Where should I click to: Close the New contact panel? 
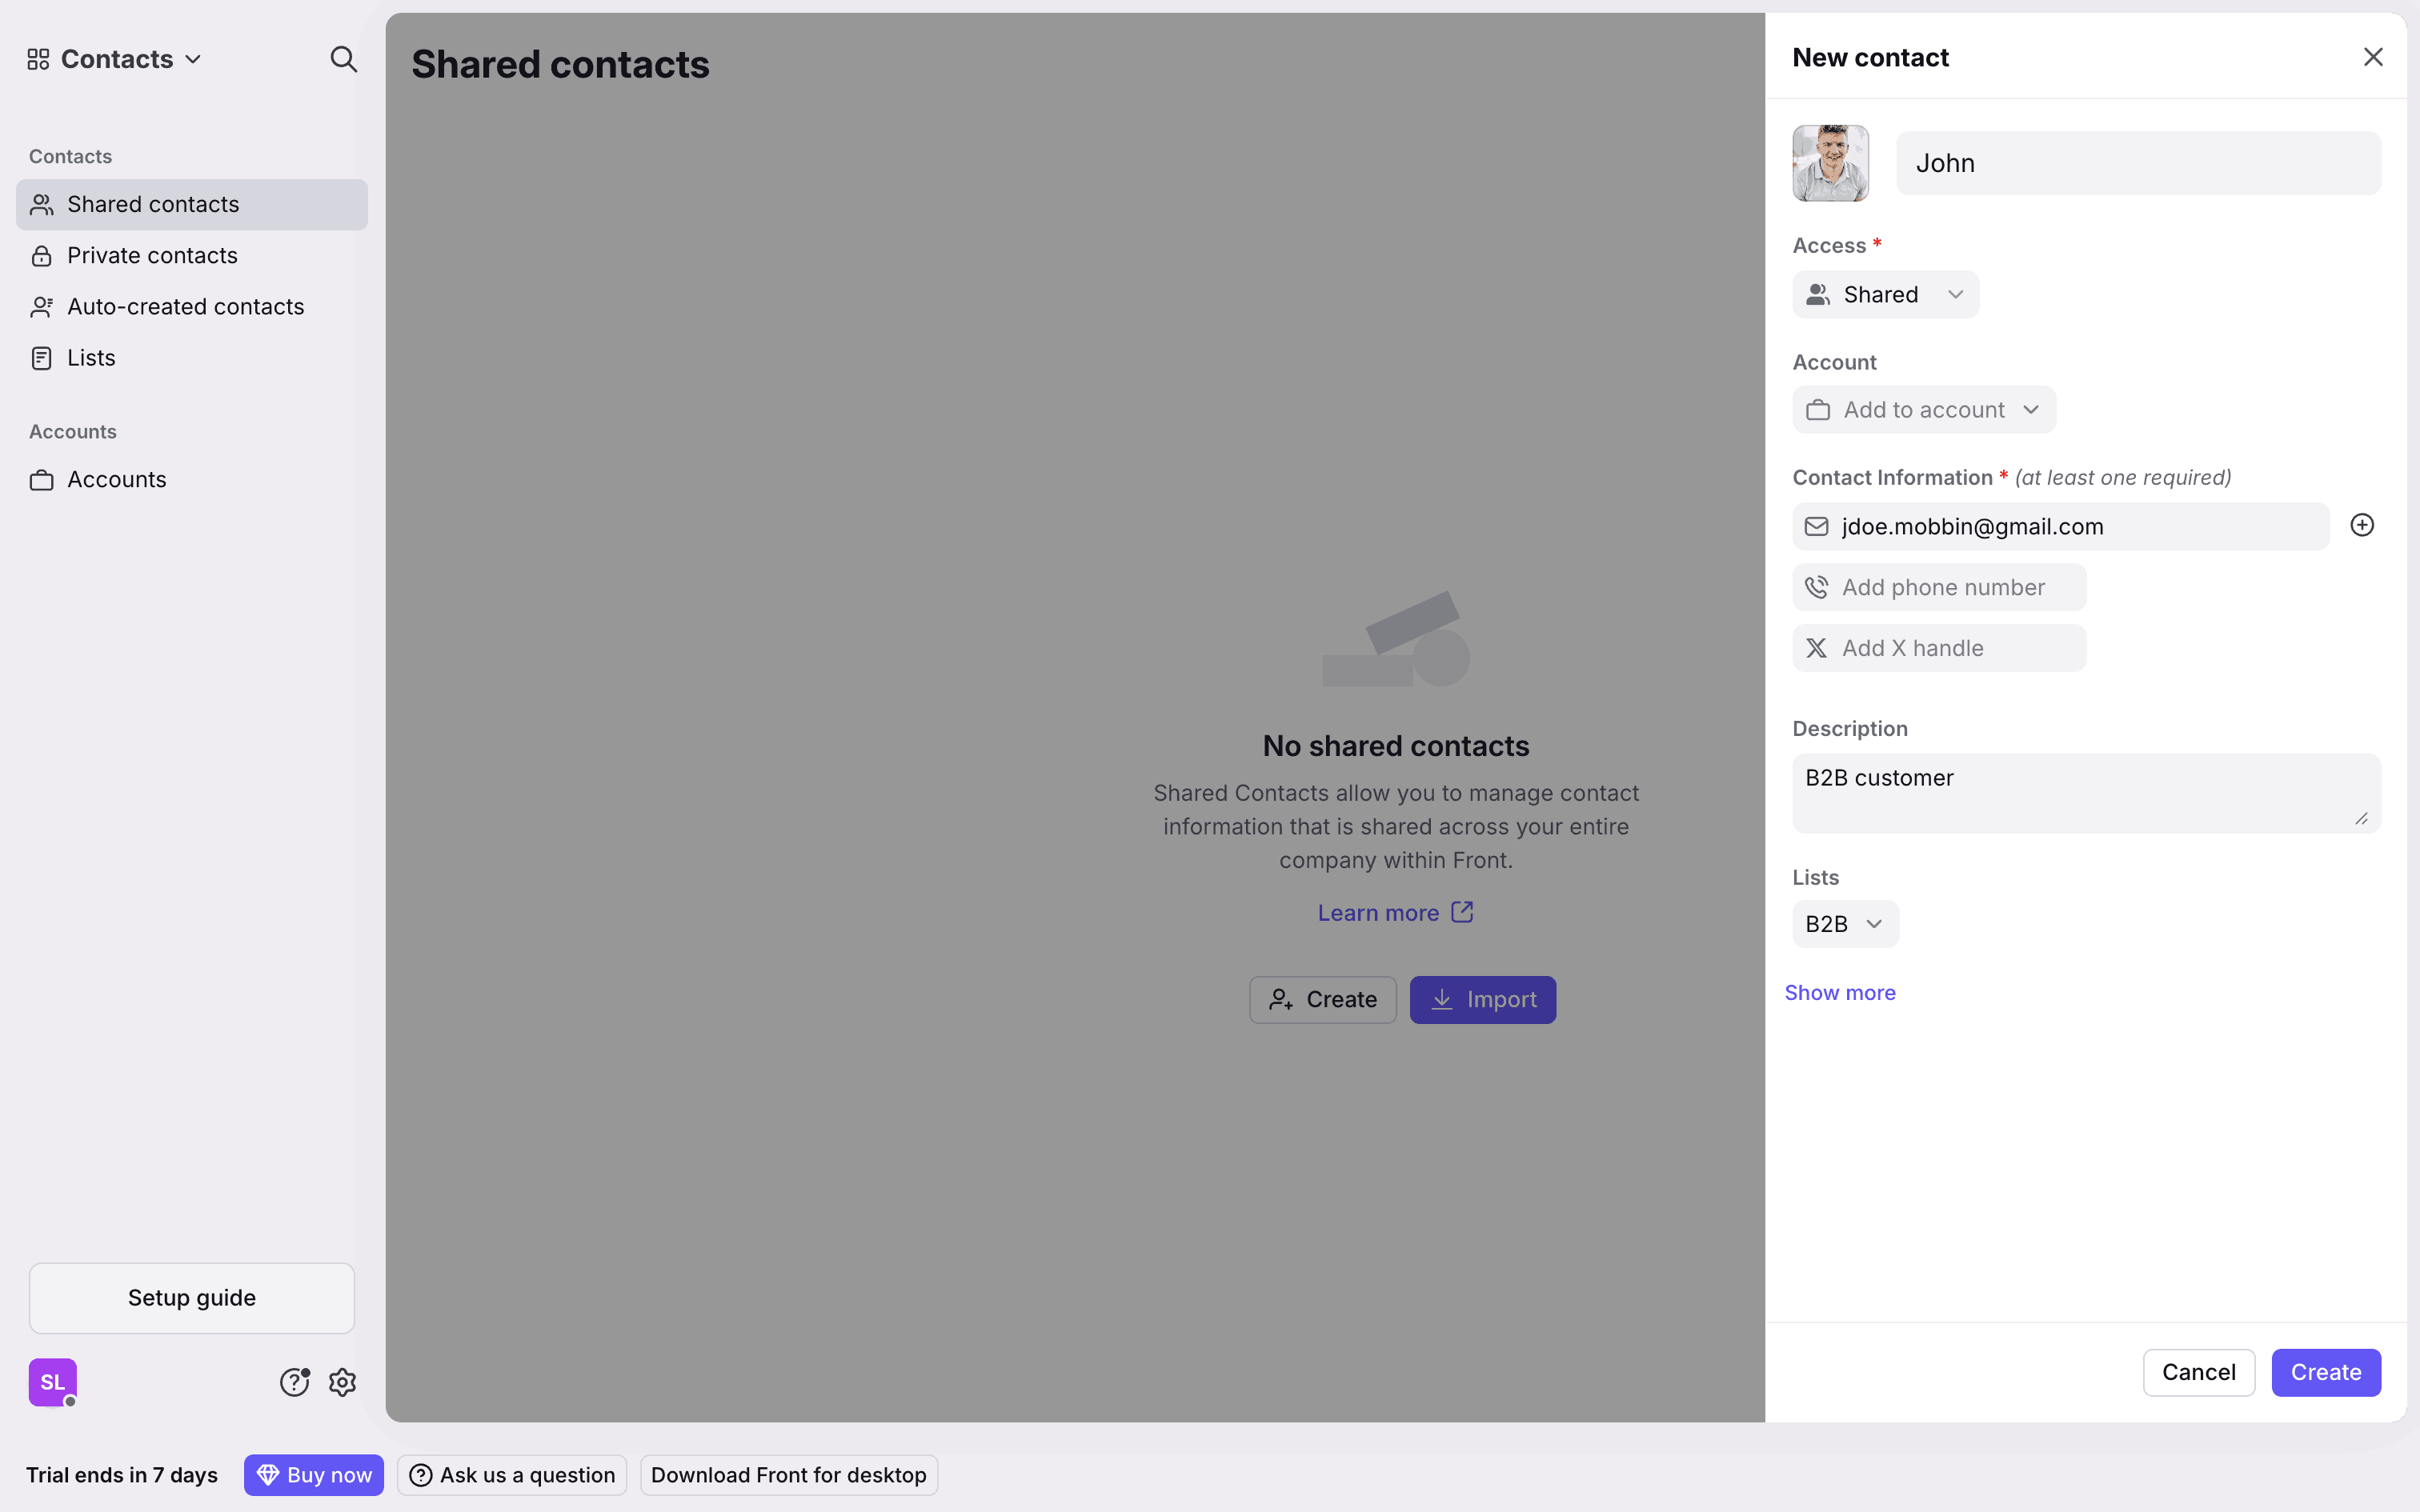click(2373, 57)
